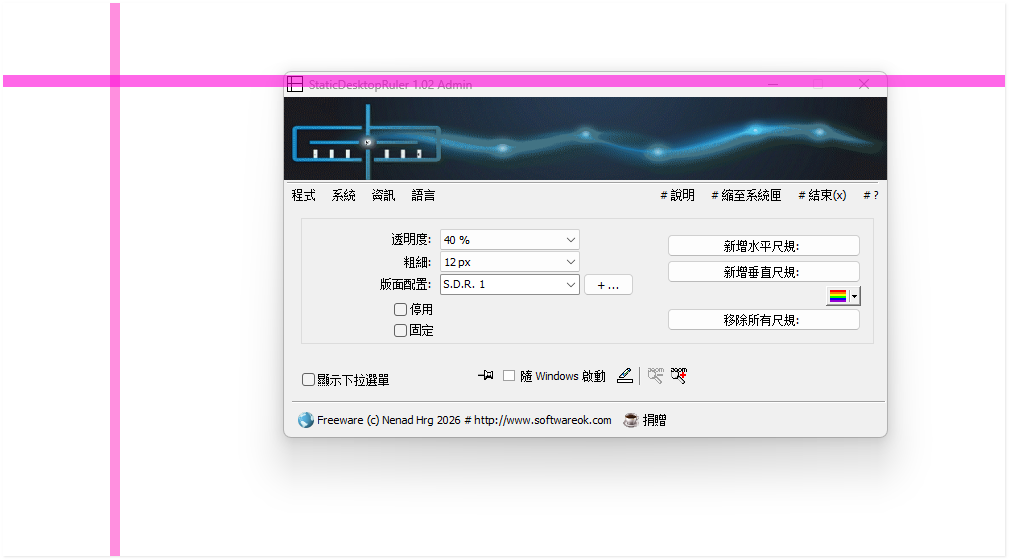The image size is (1009, 560).
Task: Expand the 版面配置 S.D.R. 1 combo box
Action: pos(510,285)
